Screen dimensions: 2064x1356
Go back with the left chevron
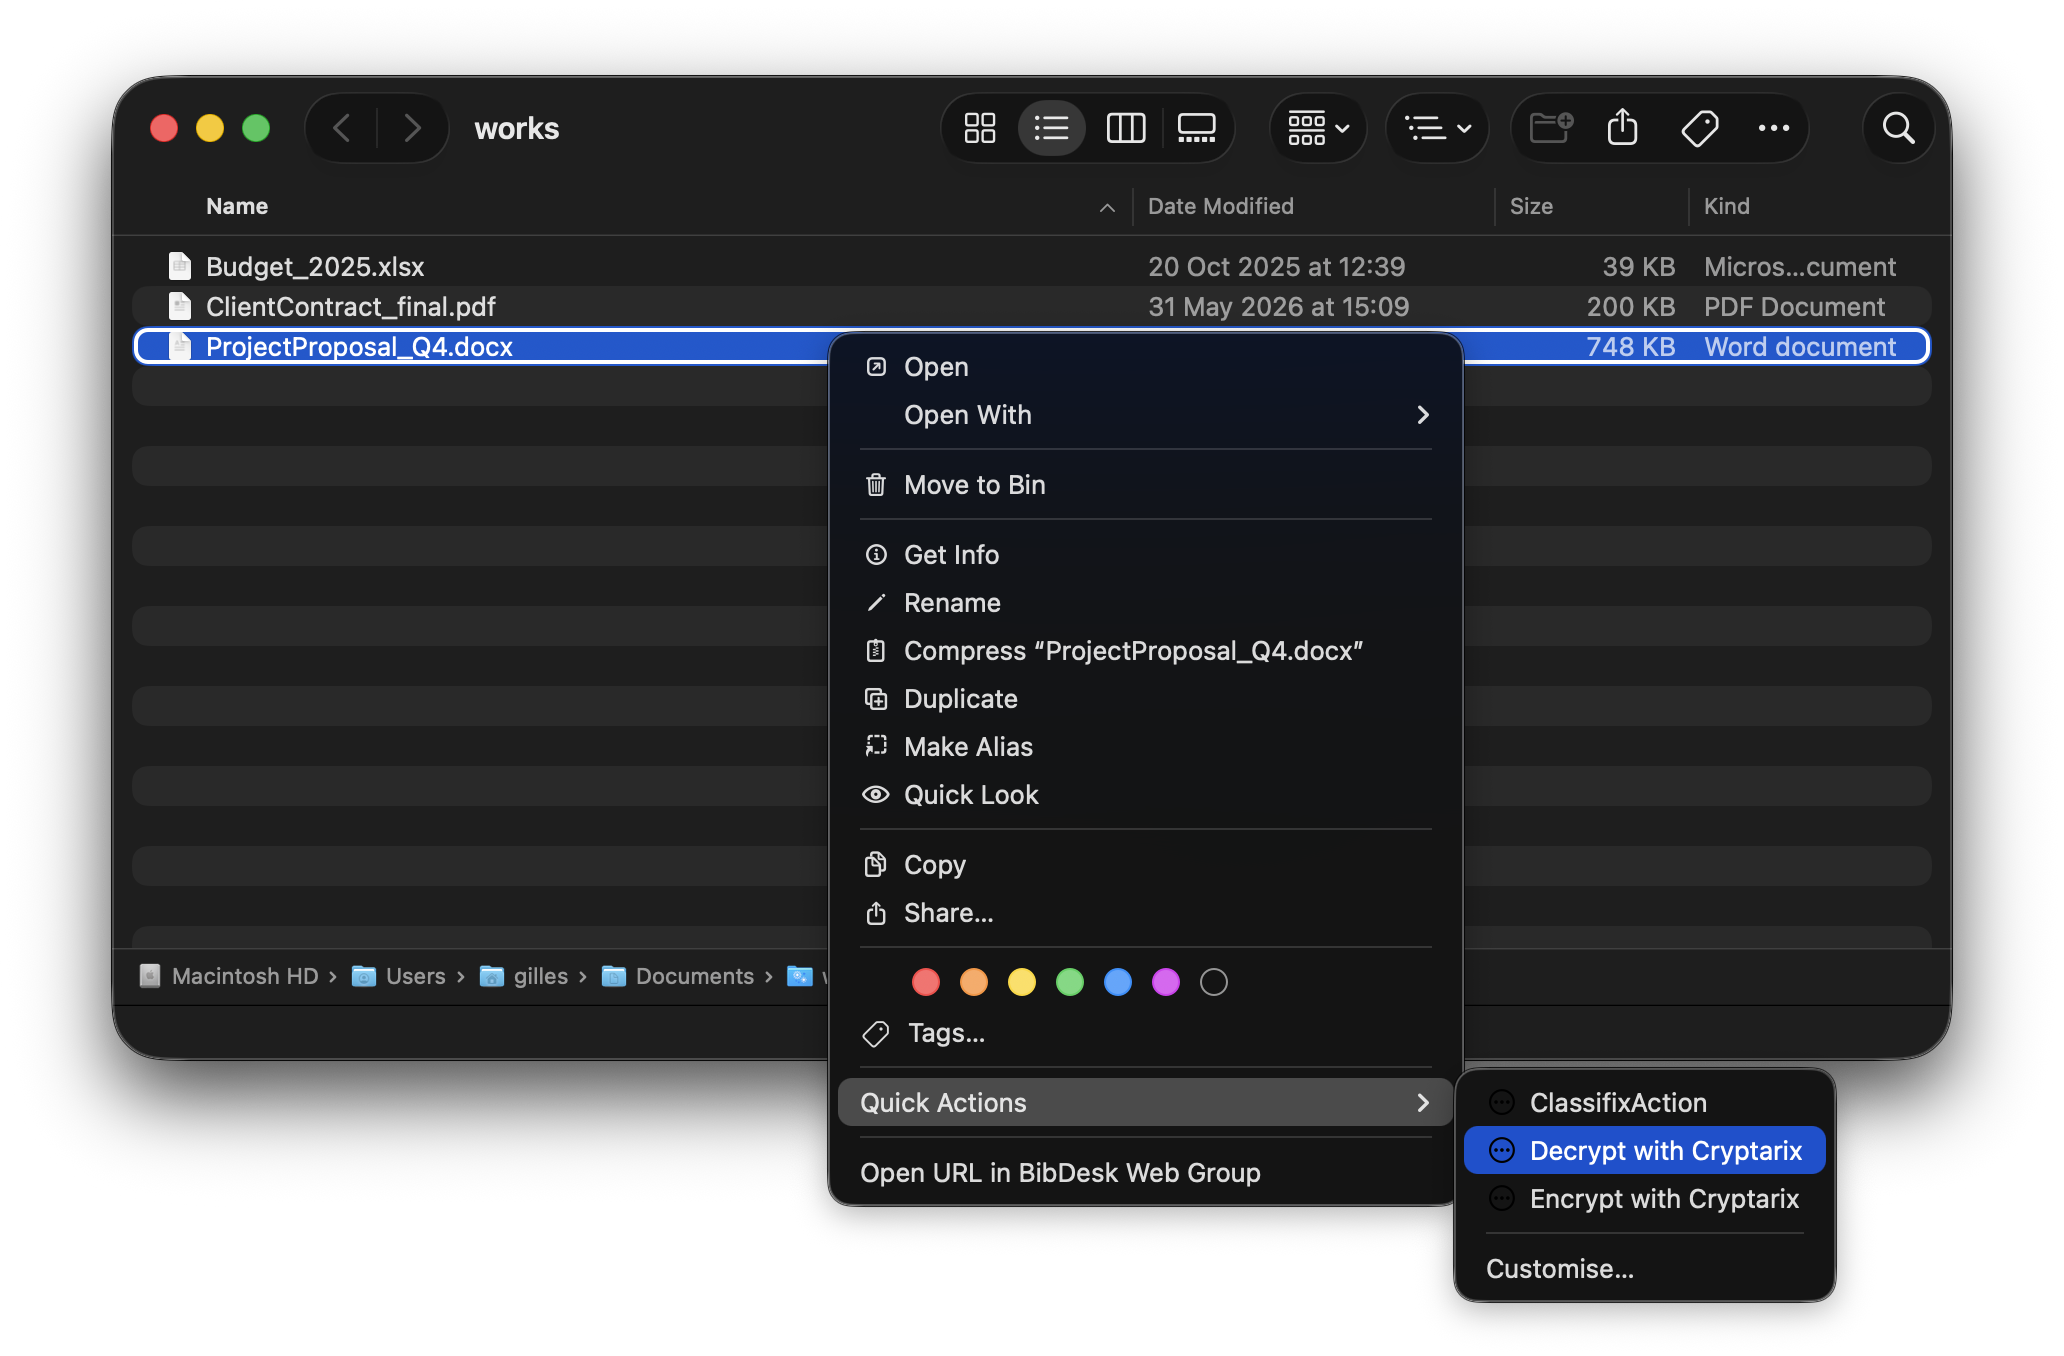click(342, 128)
